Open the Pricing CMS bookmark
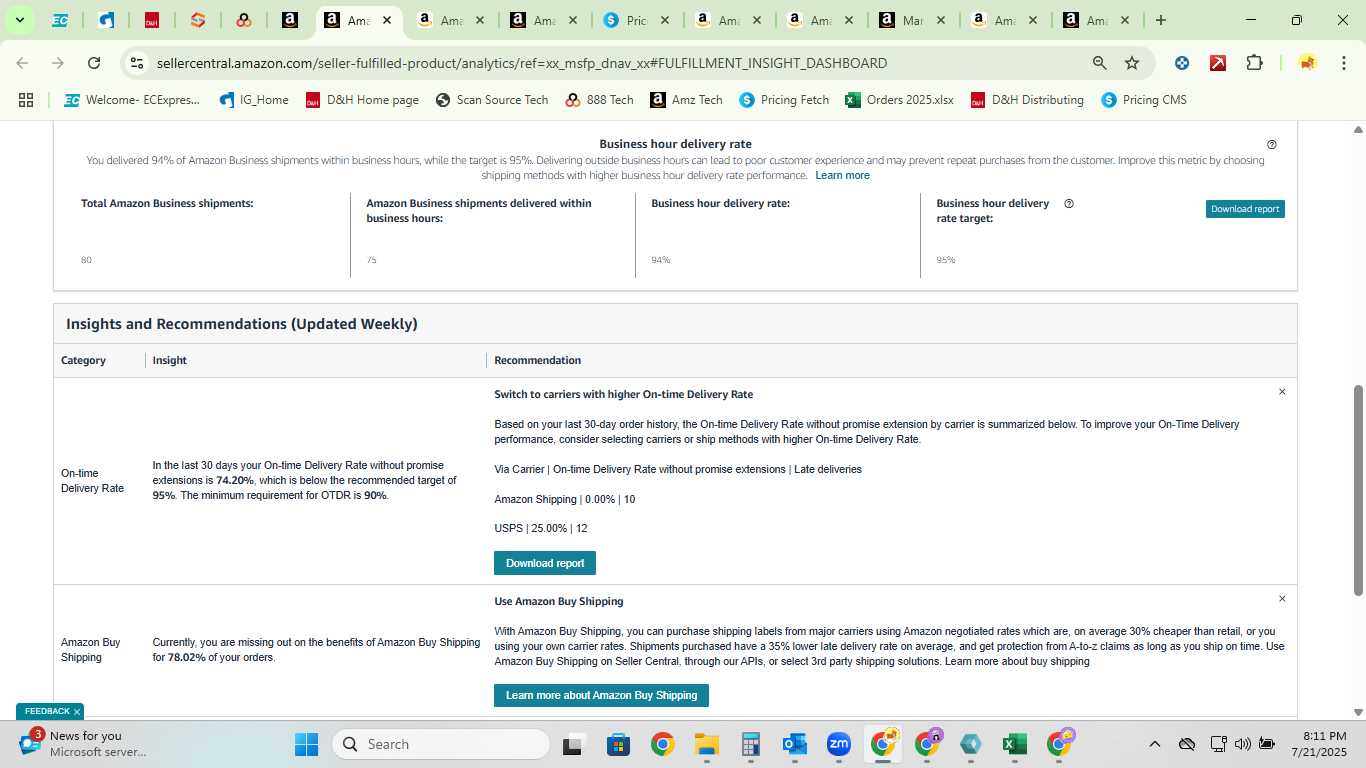The image size is (1366, 768). pos(1144,100)
